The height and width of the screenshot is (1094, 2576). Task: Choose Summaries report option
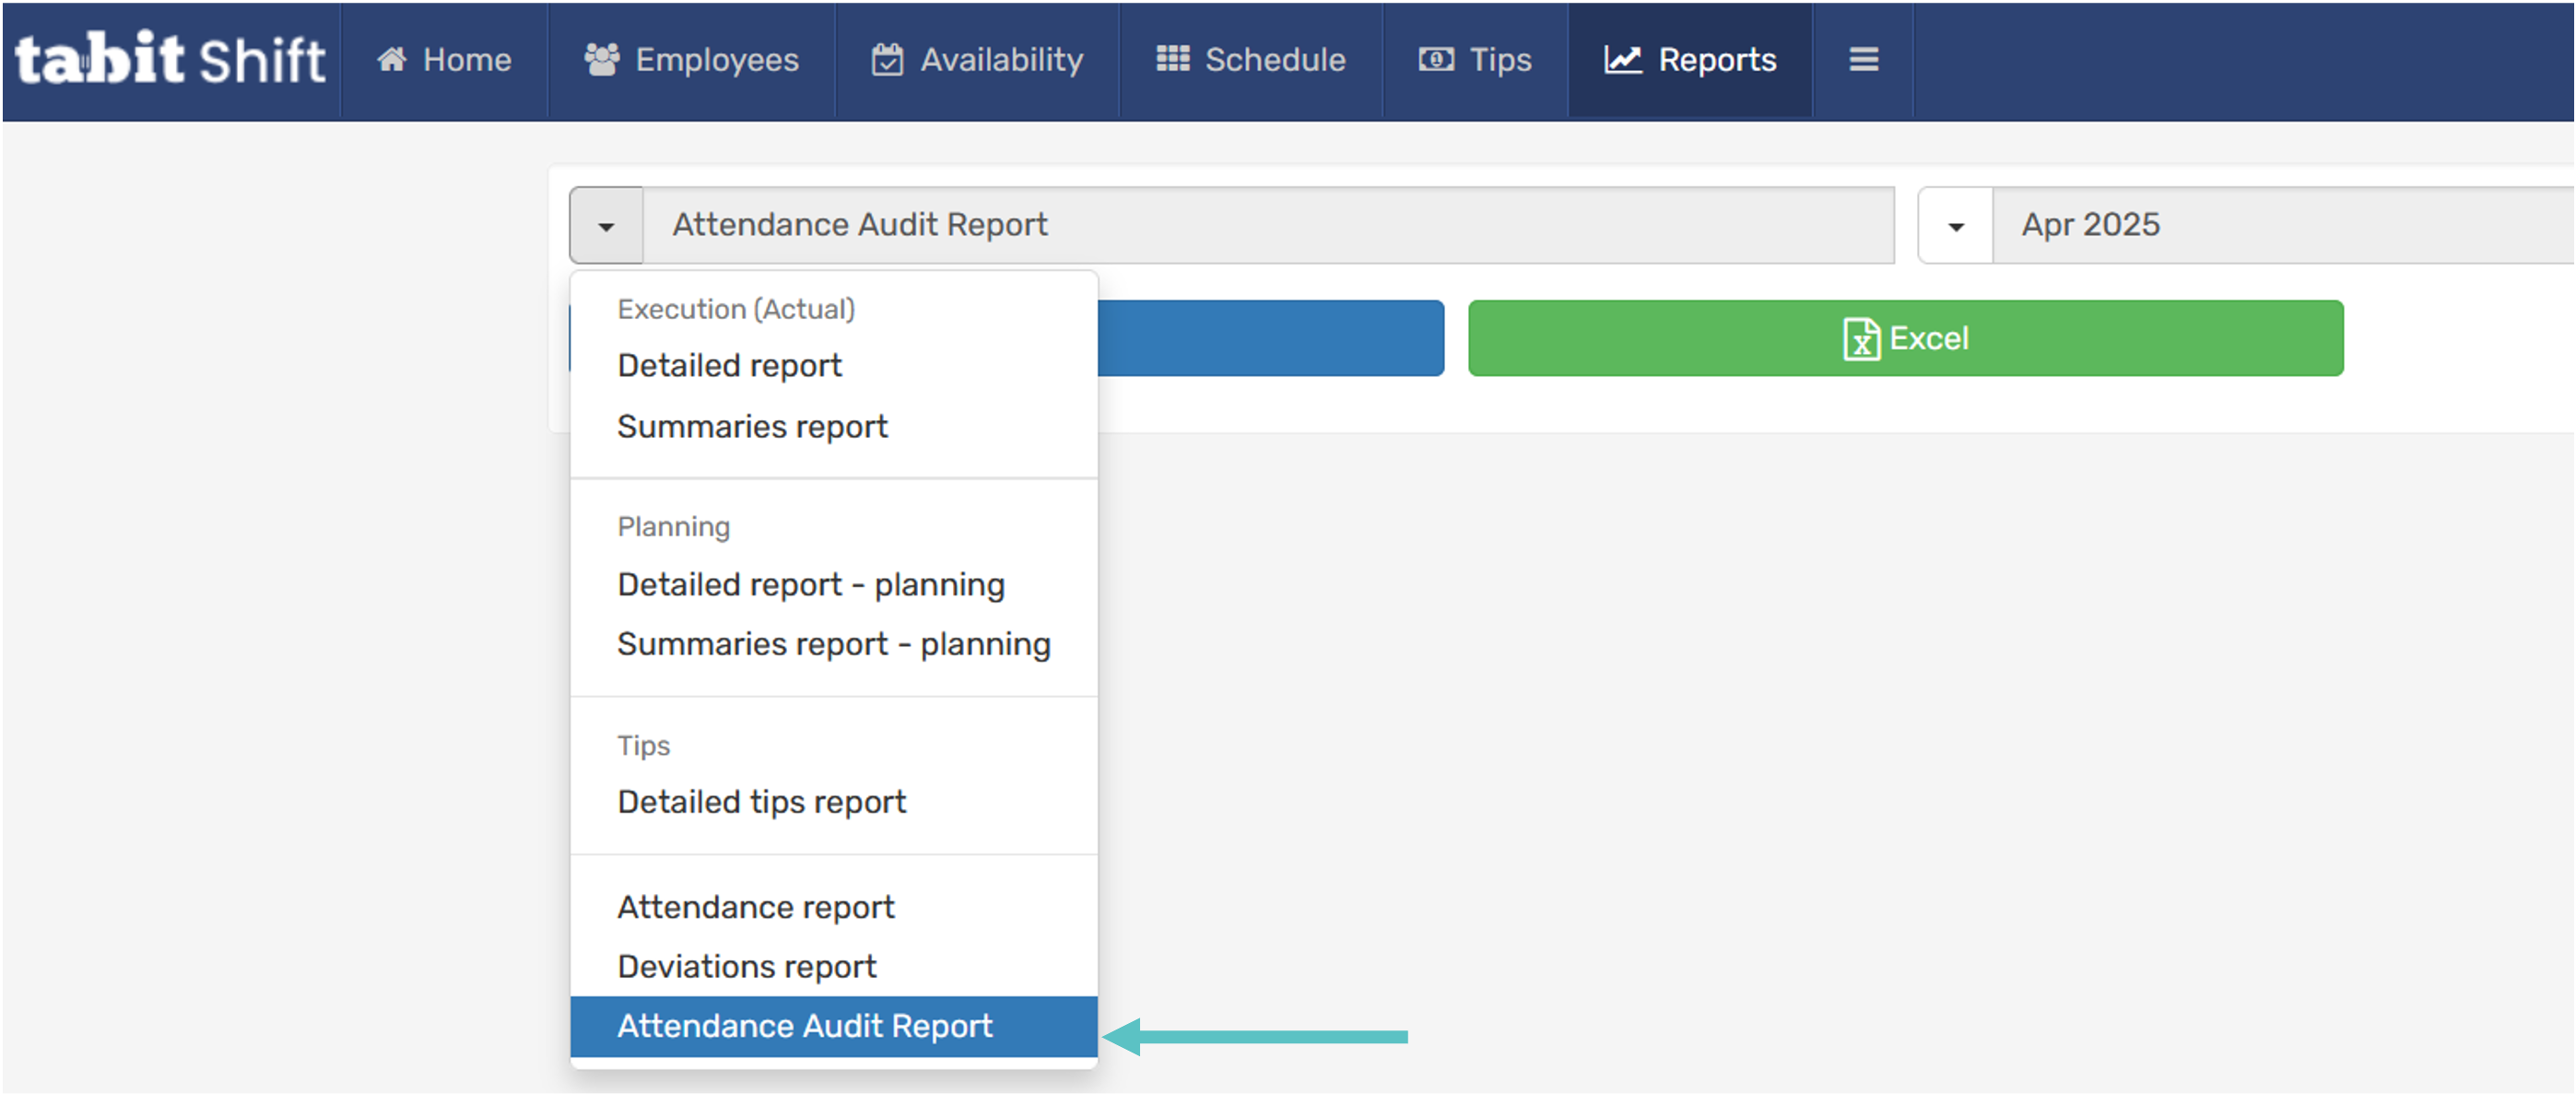[x=752, y=427]
